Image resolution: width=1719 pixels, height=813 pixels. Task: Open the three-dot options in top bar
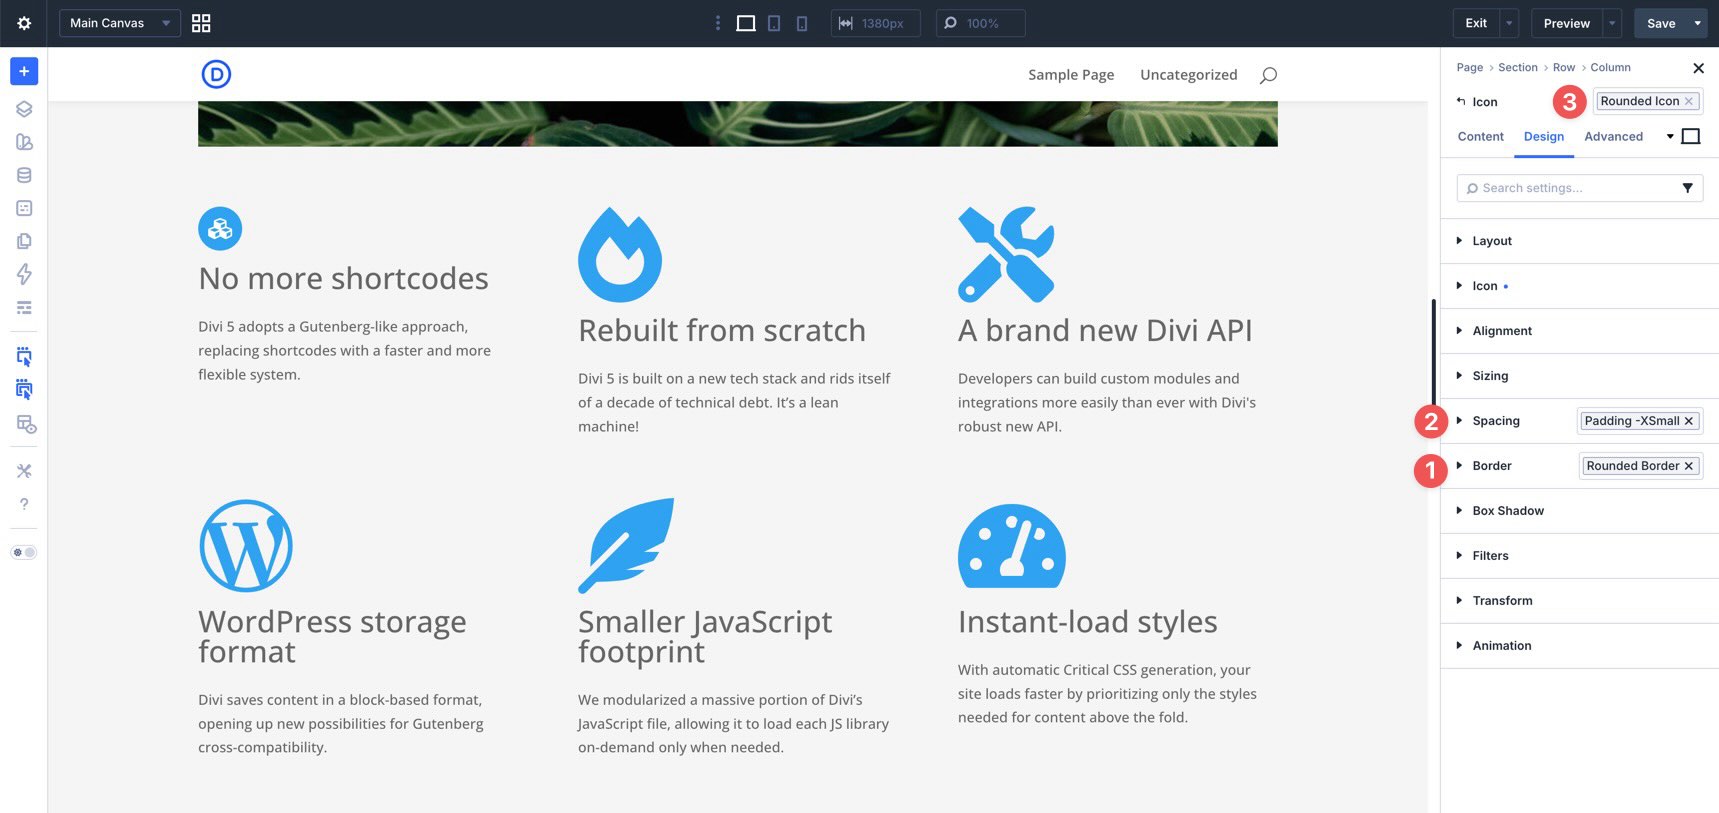pyautogui.click(x=717, y=23)
